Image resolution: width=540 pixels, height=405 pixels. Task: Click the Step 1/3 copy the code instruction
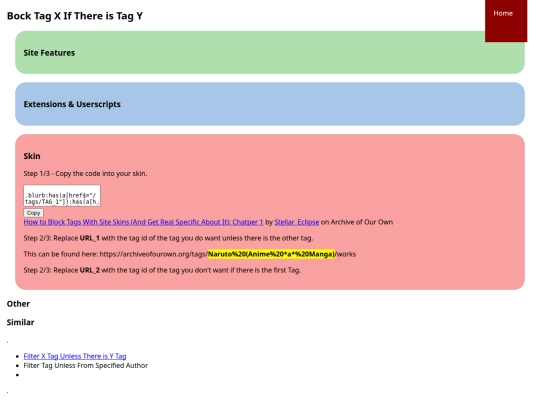(85, 174)
